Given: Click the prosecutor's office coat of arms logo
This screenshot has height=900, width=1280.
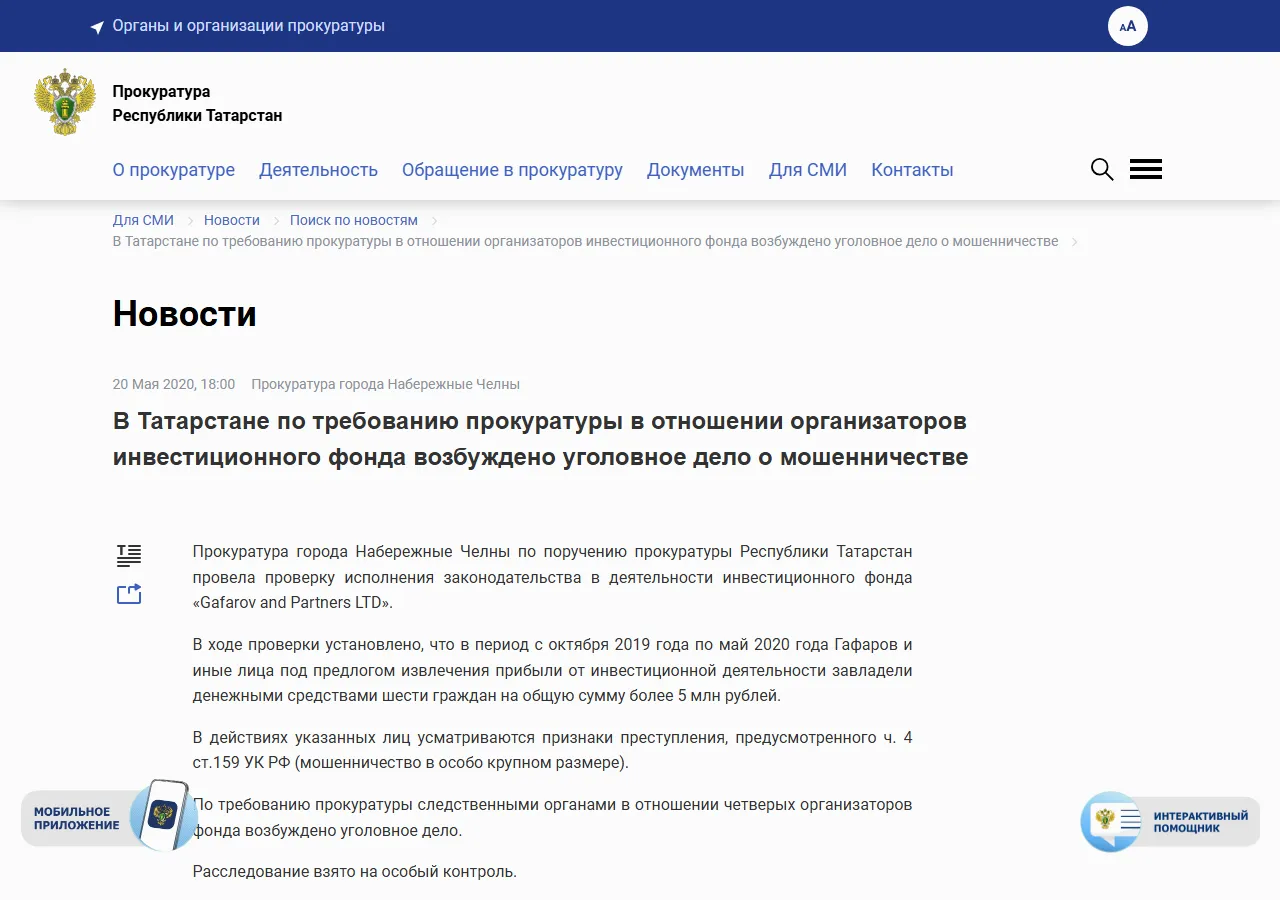Looking at the screenshot, I should (x=65, y=102).
